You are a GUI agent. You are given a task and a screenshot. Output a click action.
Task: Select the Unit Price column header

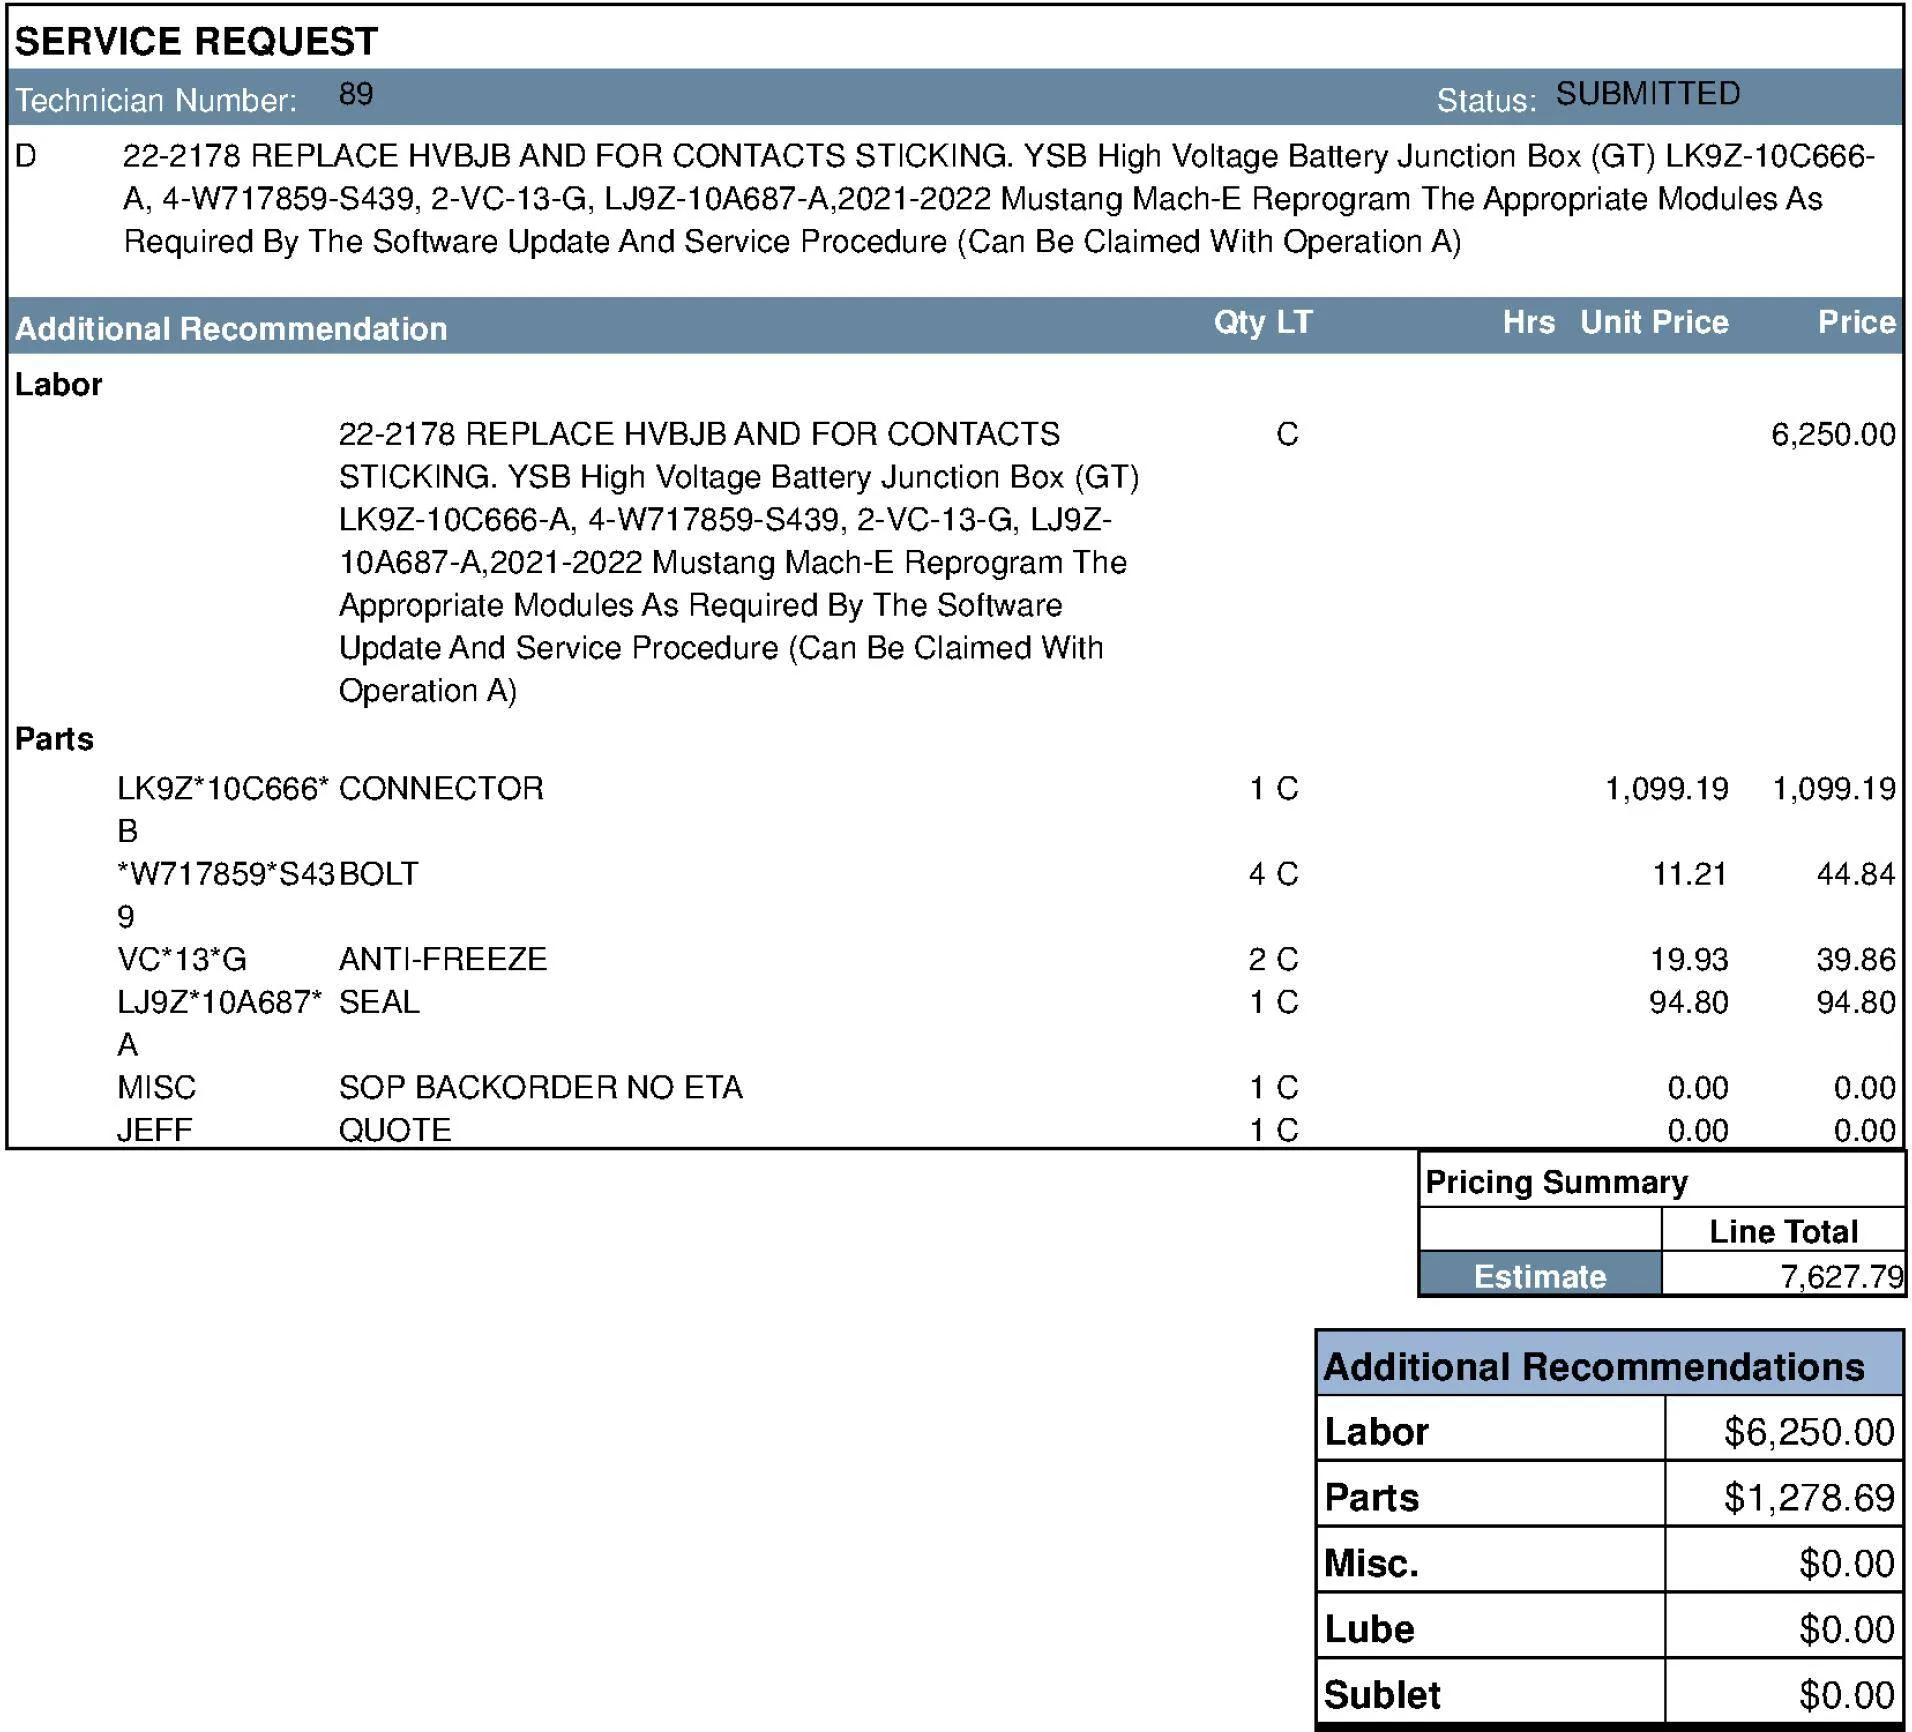click(1654, 322)
